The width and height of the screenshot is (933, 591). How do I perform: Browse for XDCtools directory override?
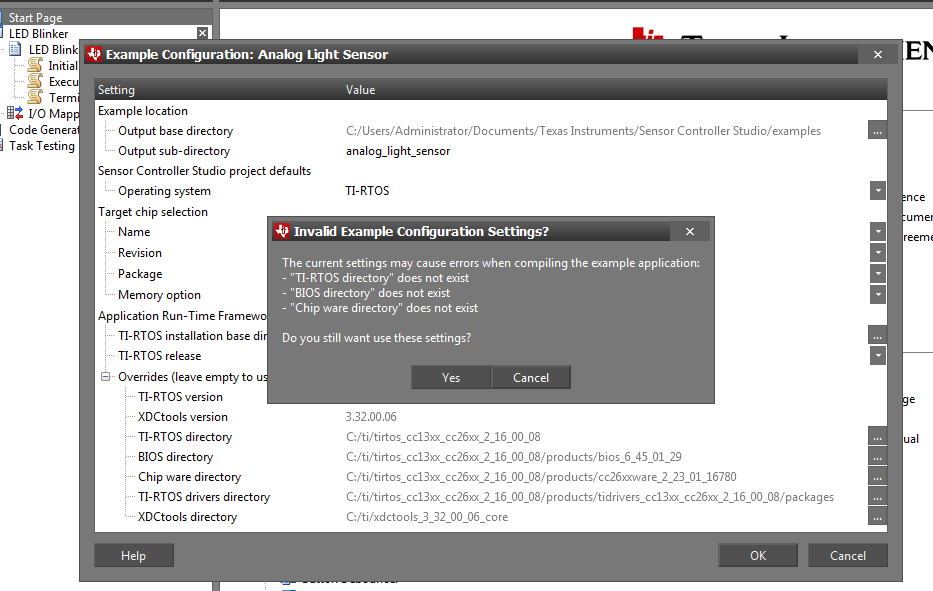[x=877, y=517]
